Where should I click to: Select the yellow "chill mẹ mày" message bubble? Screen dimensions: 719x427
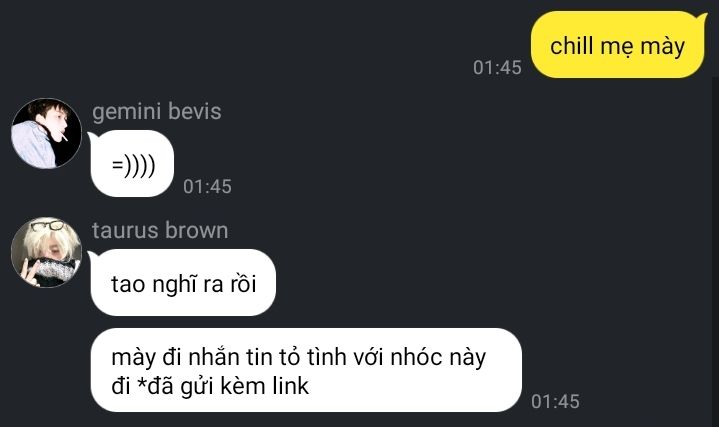(x=619, y=45)
